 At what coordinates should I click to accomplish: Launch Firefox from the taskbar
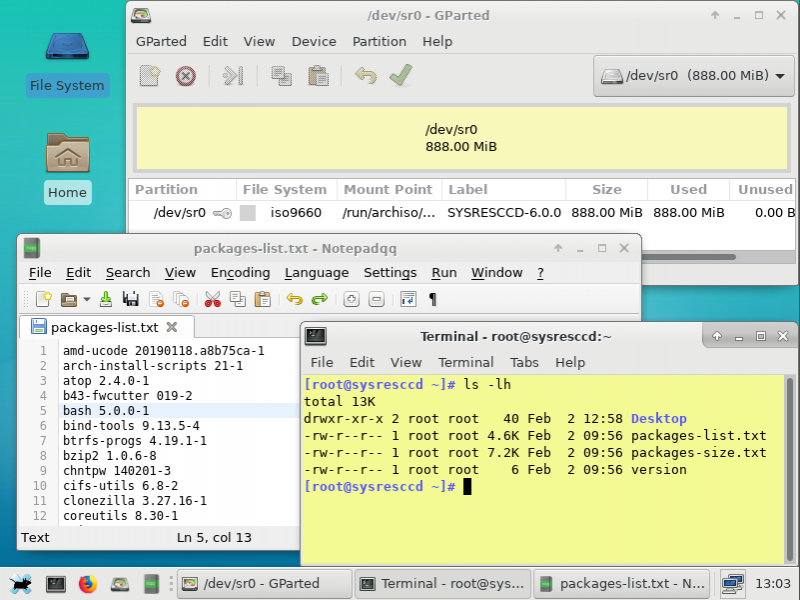[89, 583]
